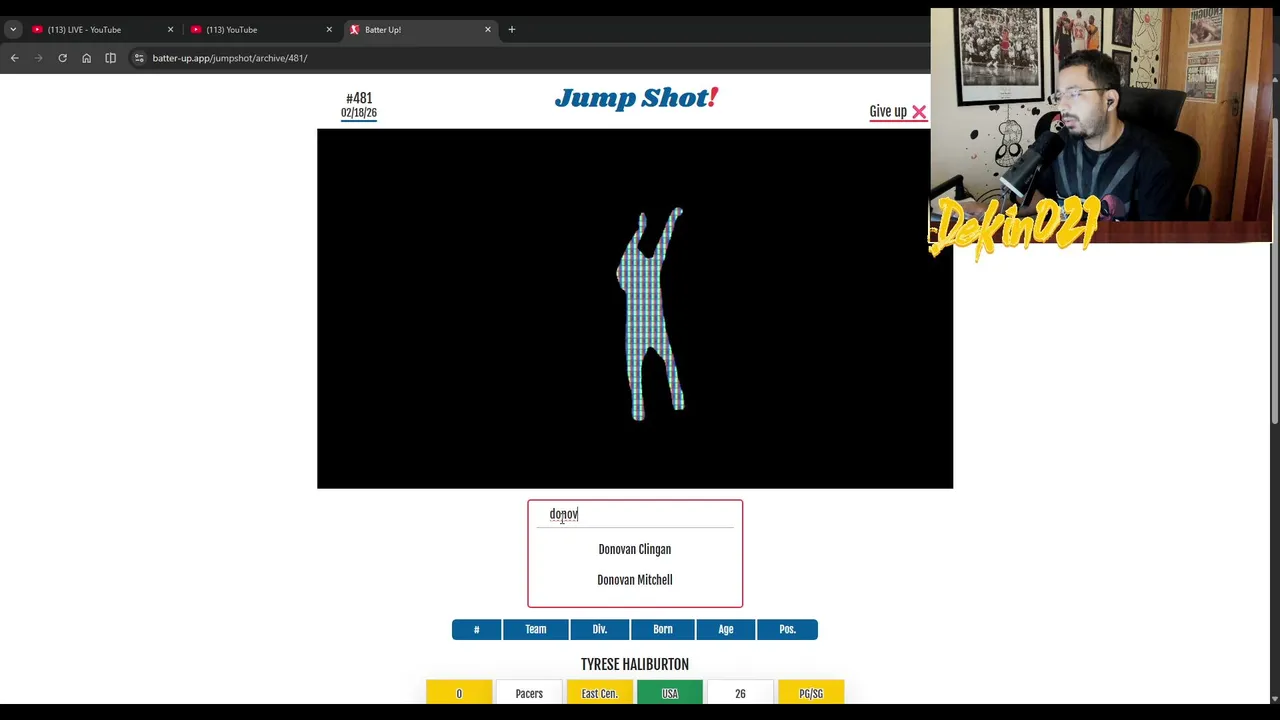Switch to the second YouTube tab
The image size is (1280, 720).
pos(260,29)
